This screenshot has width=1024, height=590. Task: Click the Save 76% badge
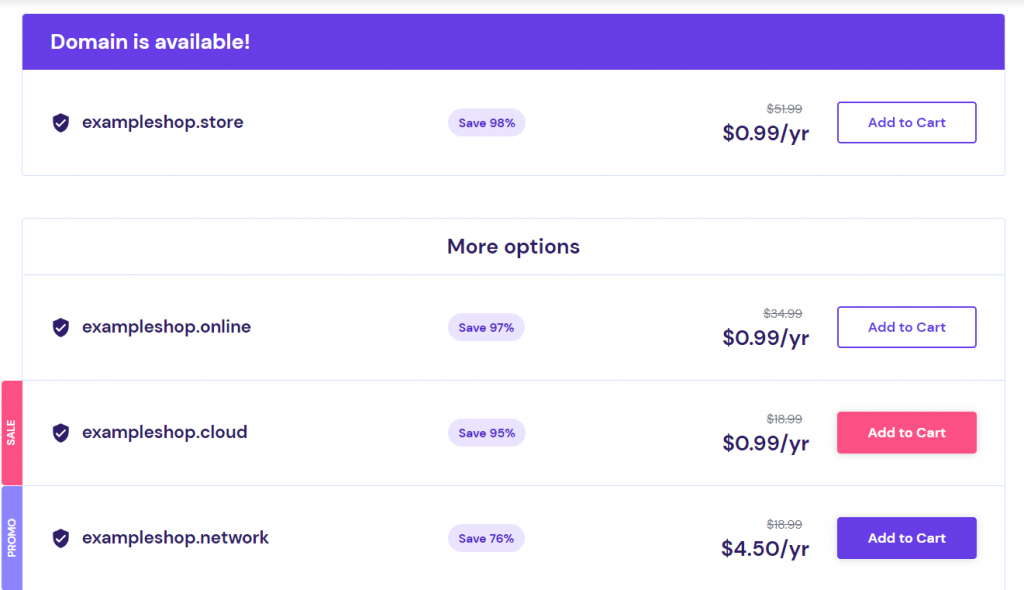tap(487, 538)
